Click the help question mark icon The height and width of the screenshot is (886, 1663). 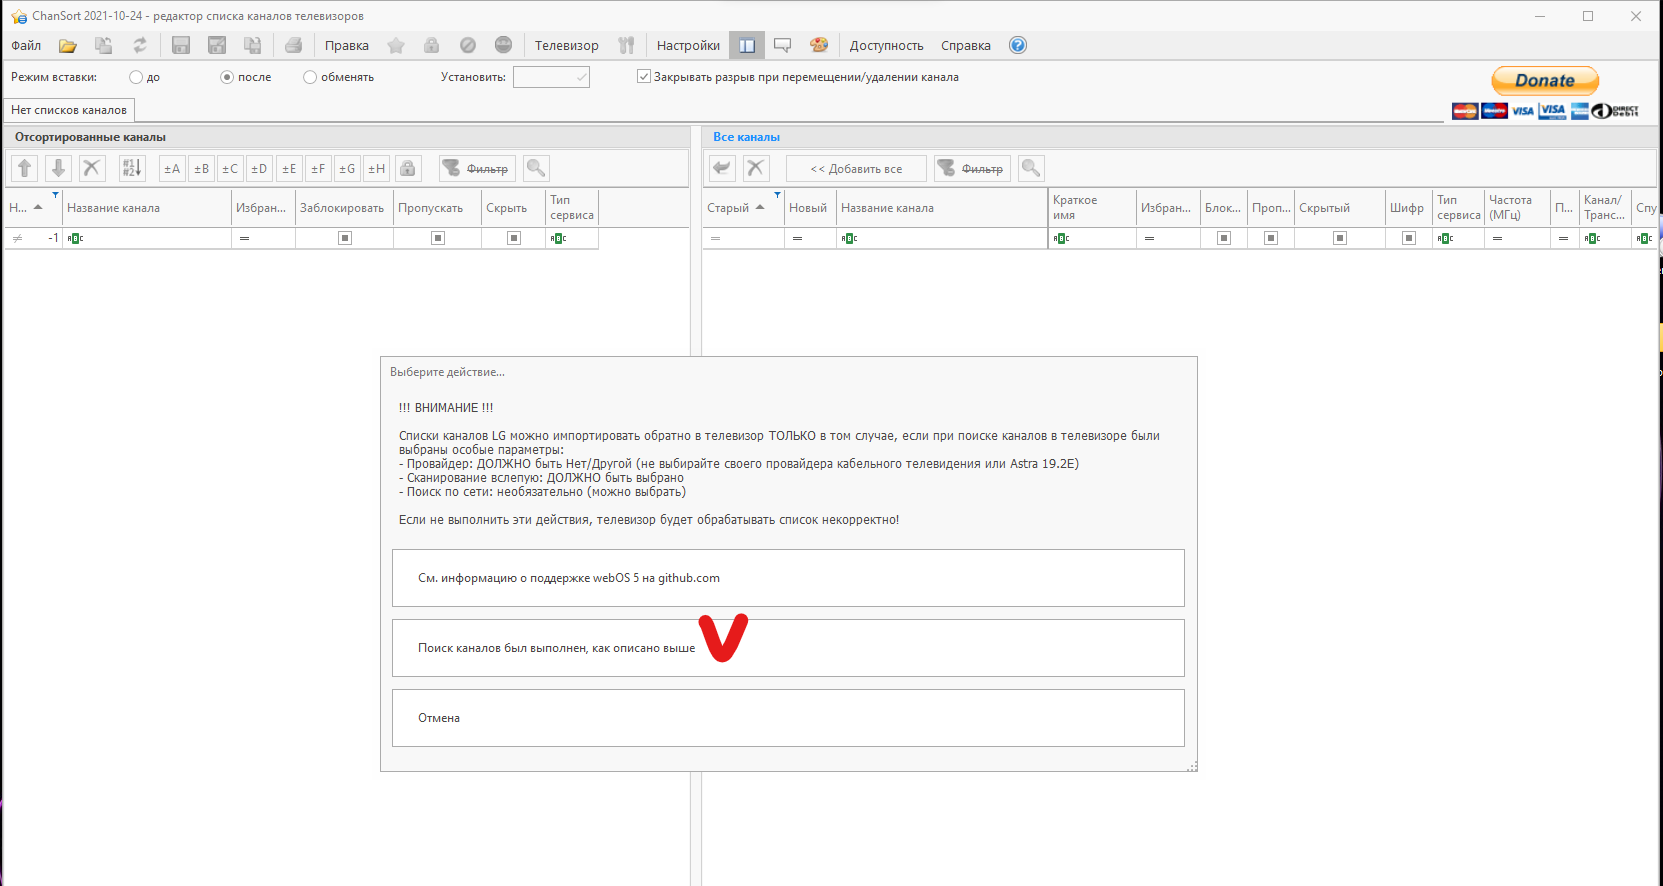pos(1018,45)
